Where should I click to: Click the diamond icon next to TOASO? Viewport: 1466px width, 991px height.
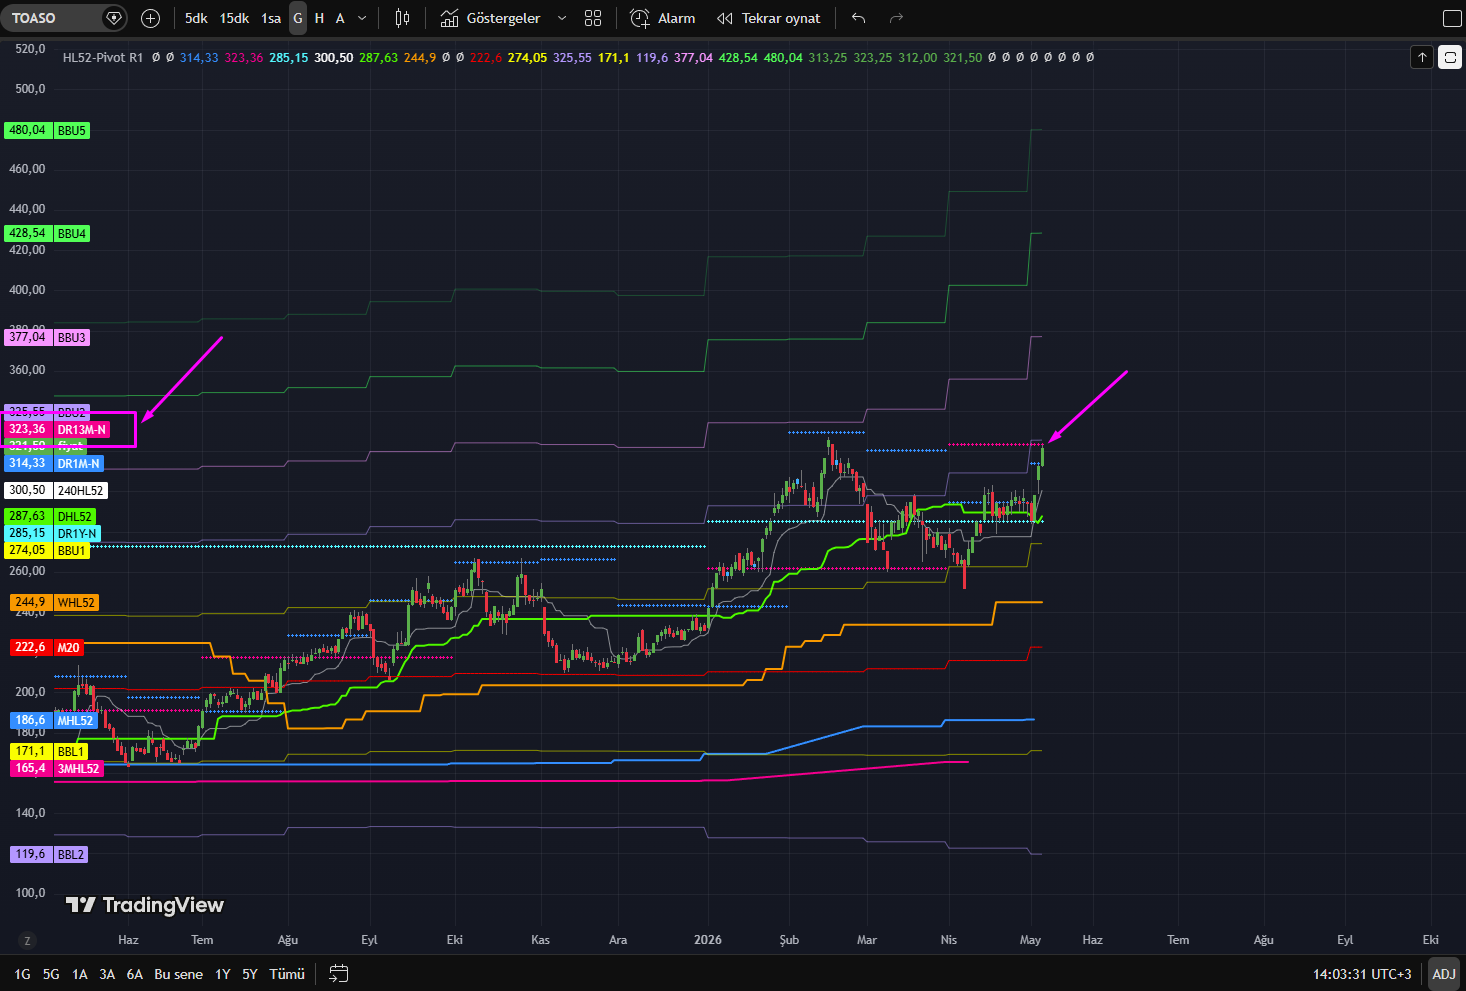click(x=114, y=18)
